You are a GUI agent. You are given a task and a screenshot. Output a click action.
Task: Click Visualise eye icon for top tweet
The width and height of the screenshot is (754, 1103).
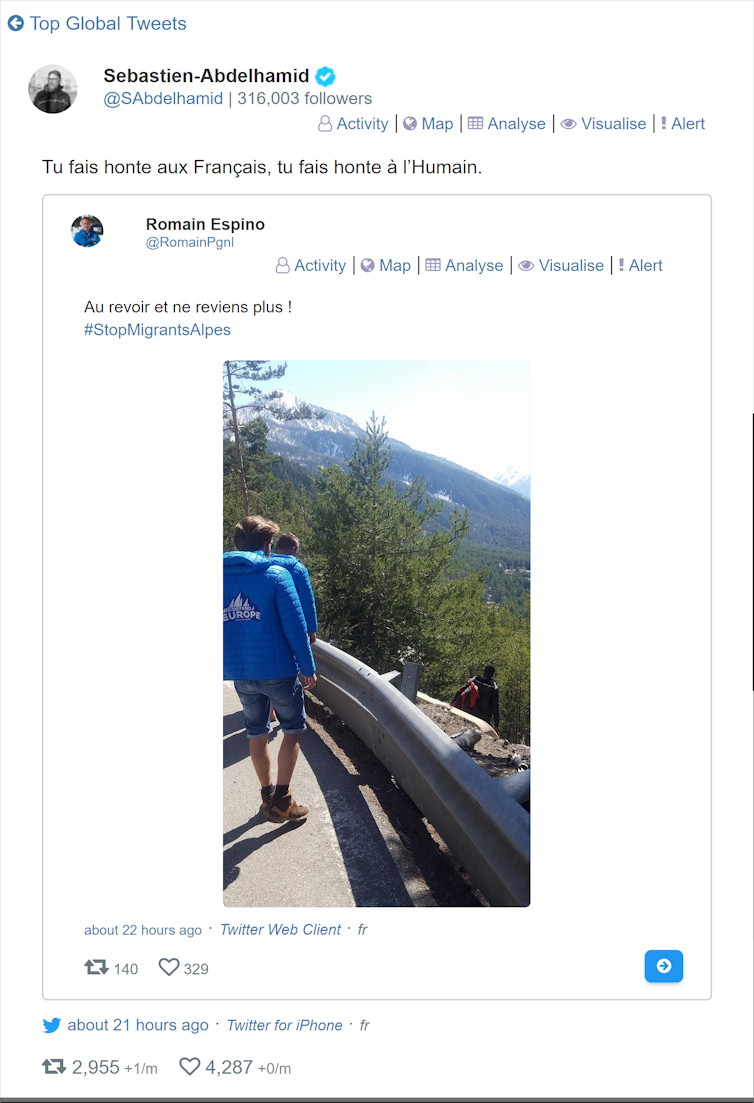(x=568, y=124)
